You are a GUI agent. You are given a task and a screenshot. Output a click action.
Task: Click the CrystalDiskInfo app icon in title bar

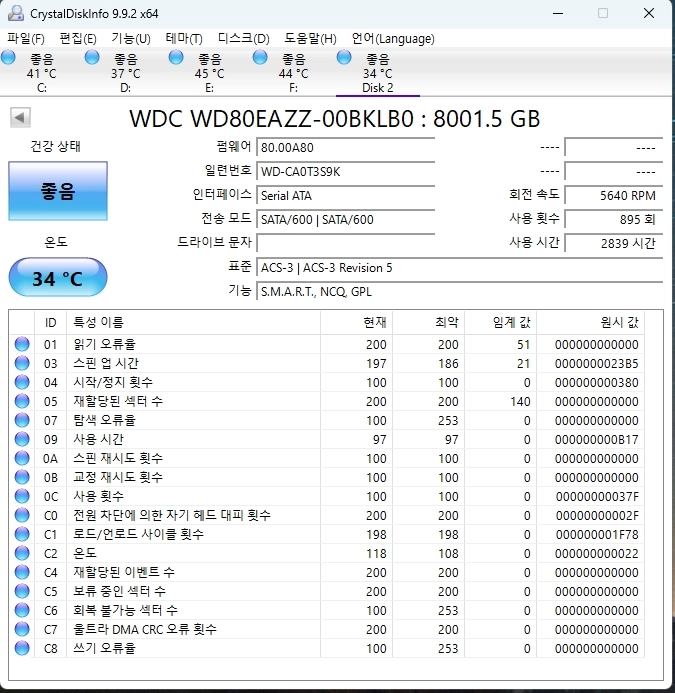16,13
